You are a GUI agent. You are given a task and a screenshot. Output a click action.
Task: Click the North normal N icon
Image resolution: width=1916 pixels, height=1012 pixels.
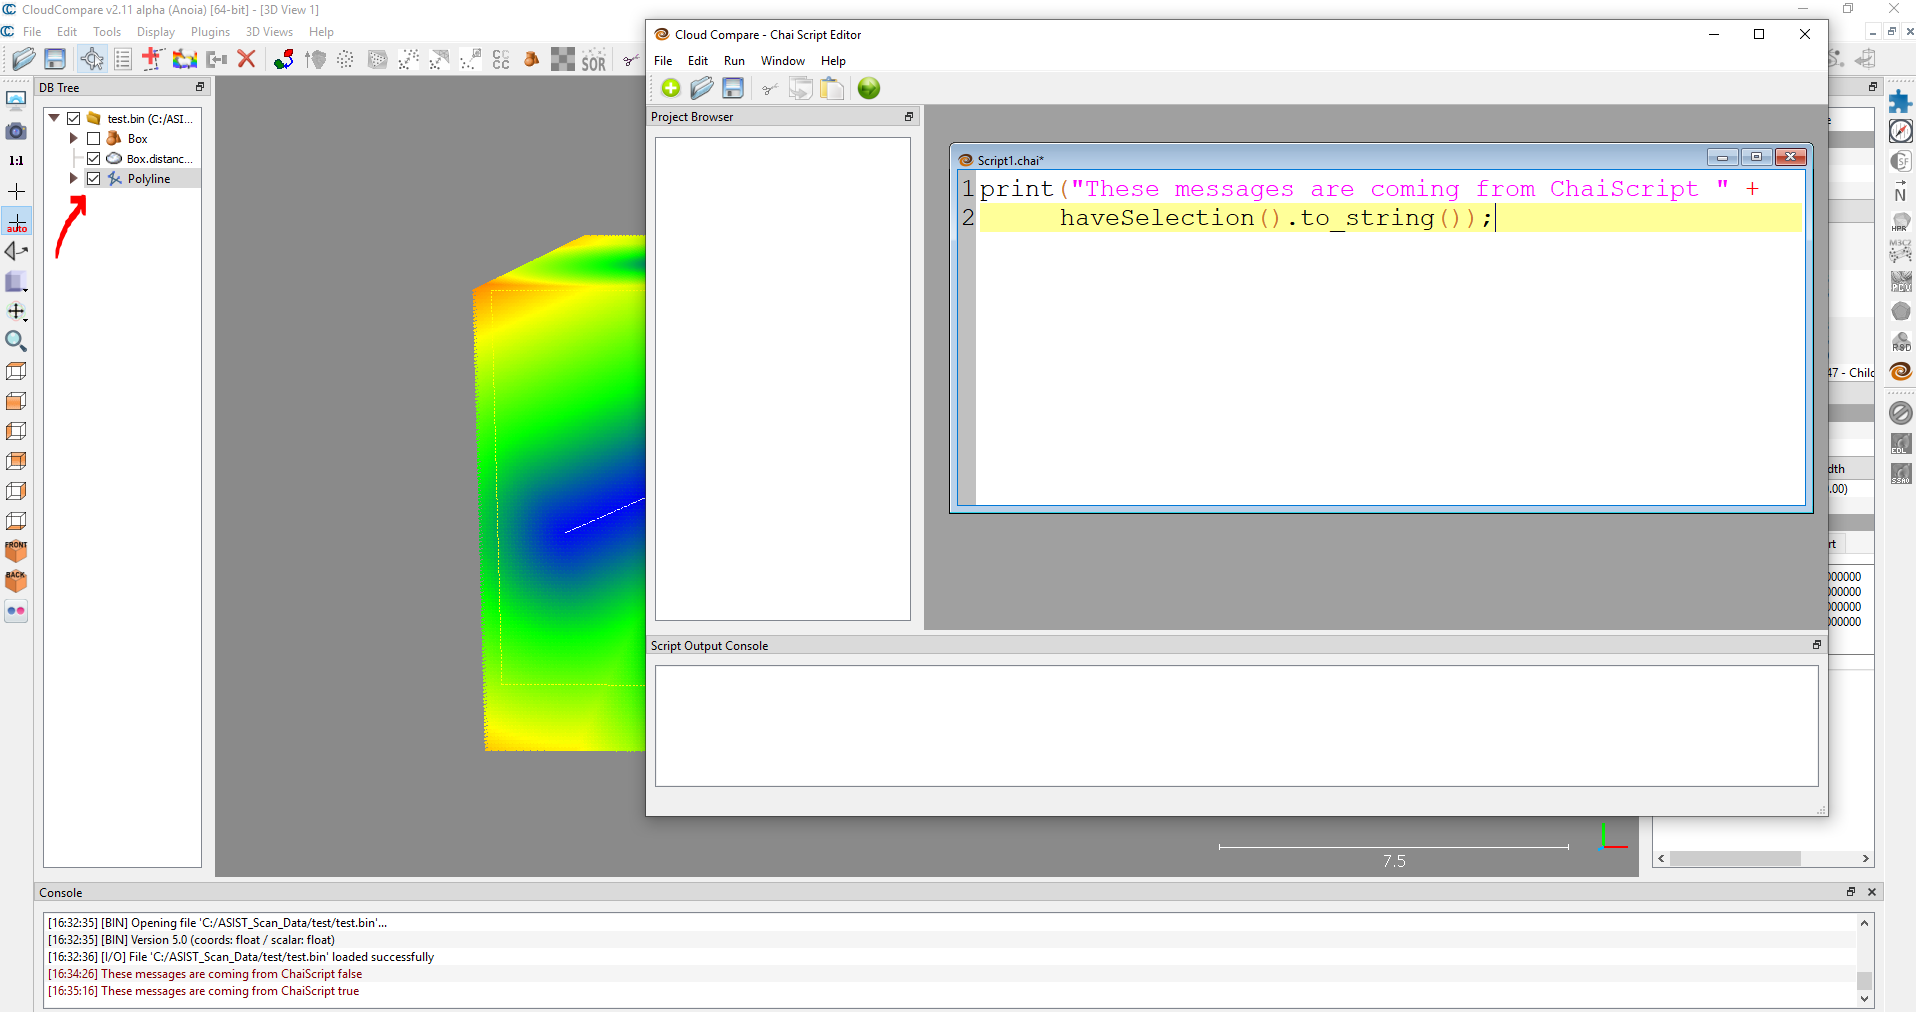click(1901, 191)
